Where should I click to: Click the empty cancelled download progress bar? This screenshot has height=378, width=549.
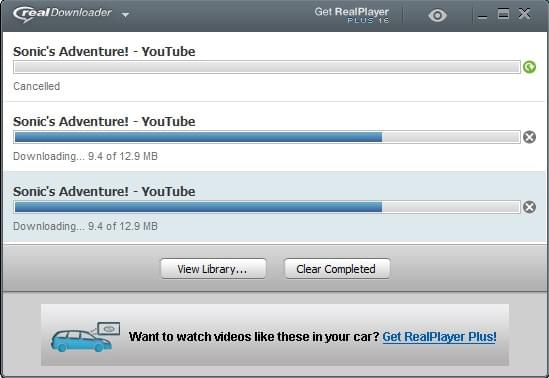click(267, 67)
